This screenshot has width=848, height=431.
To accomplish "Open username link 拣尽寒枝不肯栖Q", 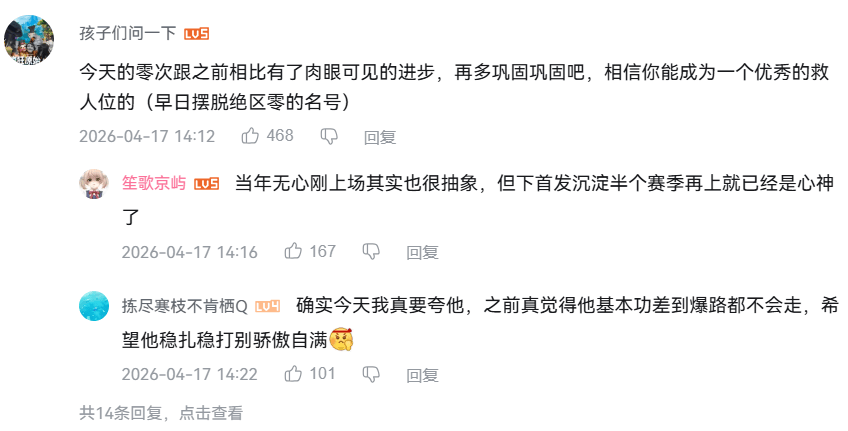I will (x=185, y=306).
